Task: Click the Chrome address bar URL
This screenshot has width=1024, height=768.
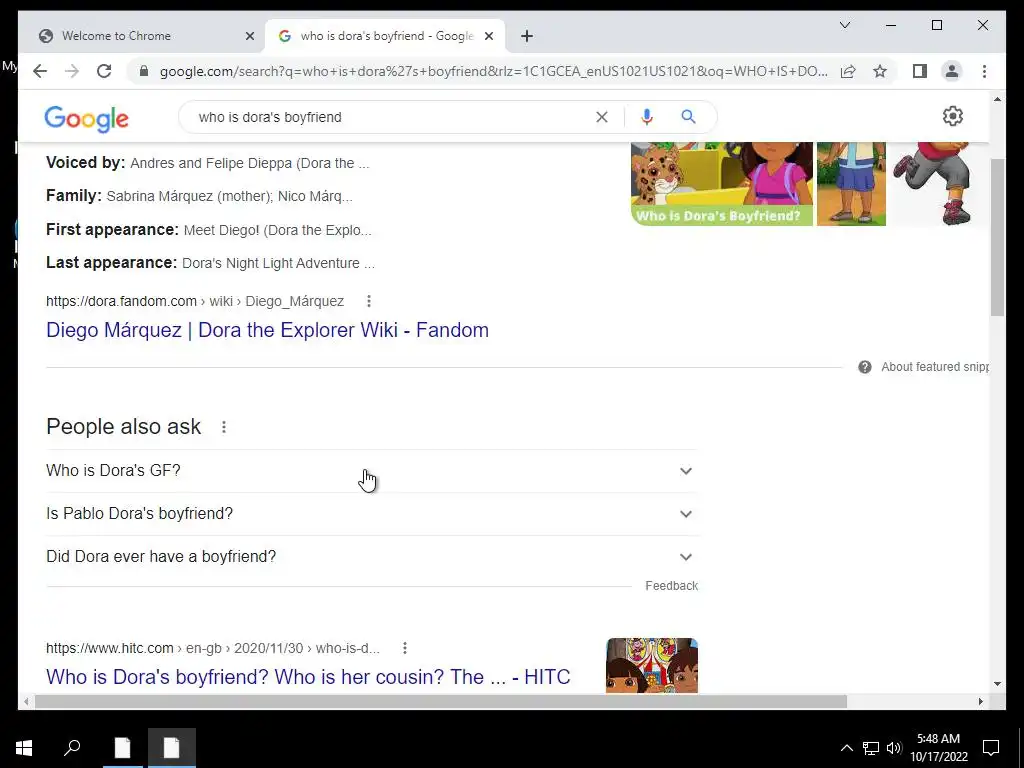Action: (494, 71)
